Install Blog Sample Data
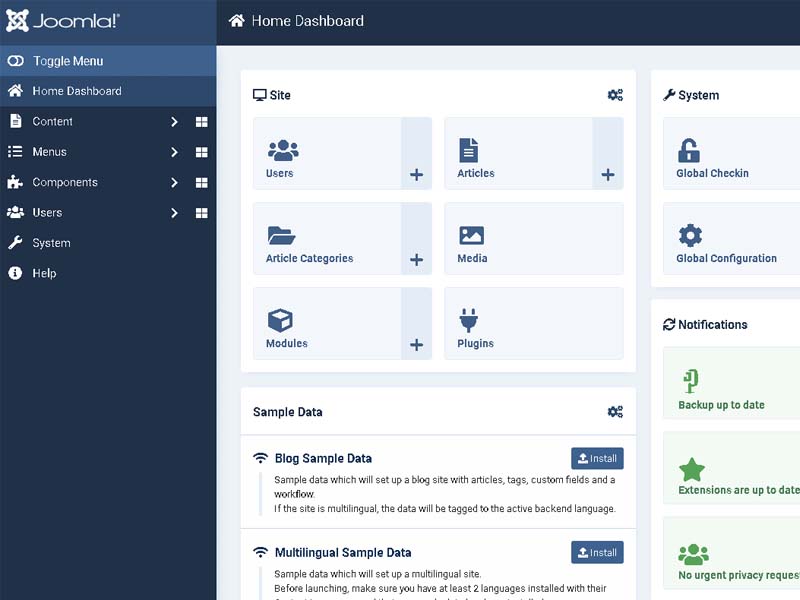Image resolution: width=800 pixels, height=600 pixels. pos(597,458)
